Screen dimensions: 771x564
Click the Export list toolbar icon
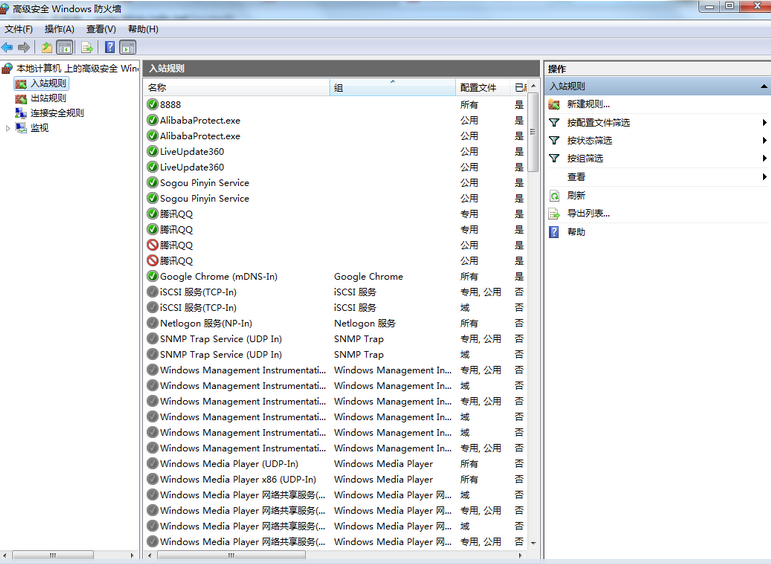pyautogui.click(x=87, y=47)
